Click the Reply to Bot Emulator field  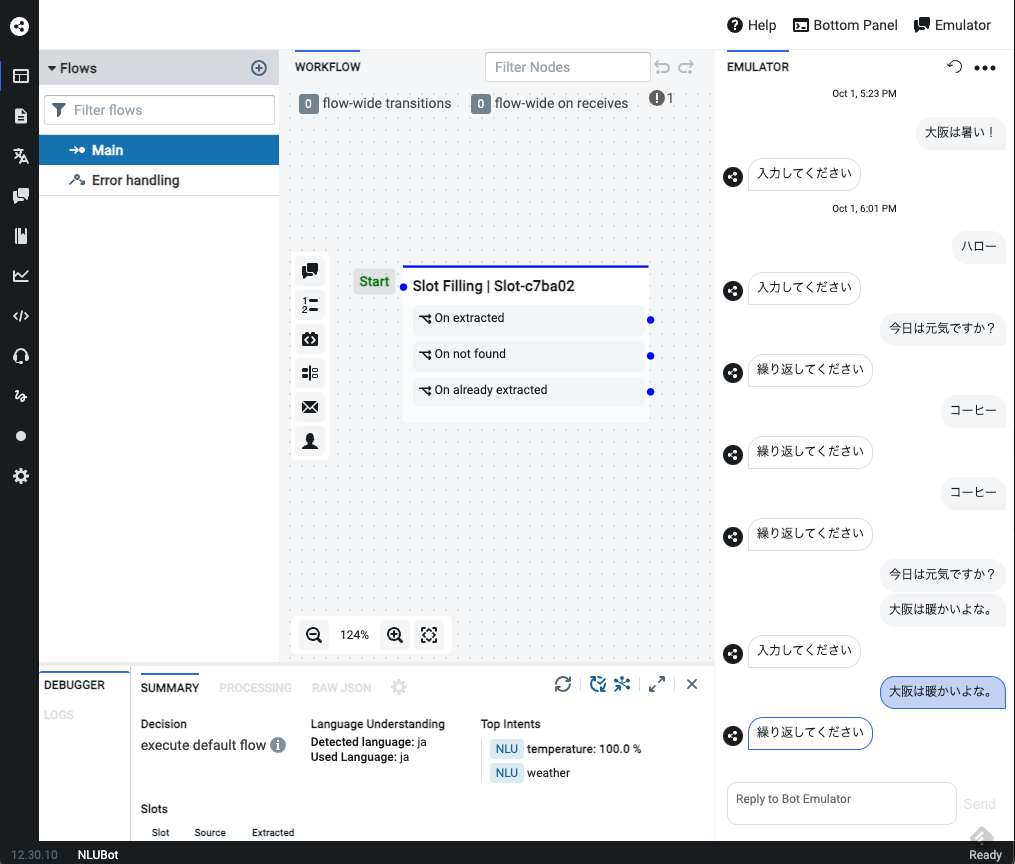click(x=841, y=803)
